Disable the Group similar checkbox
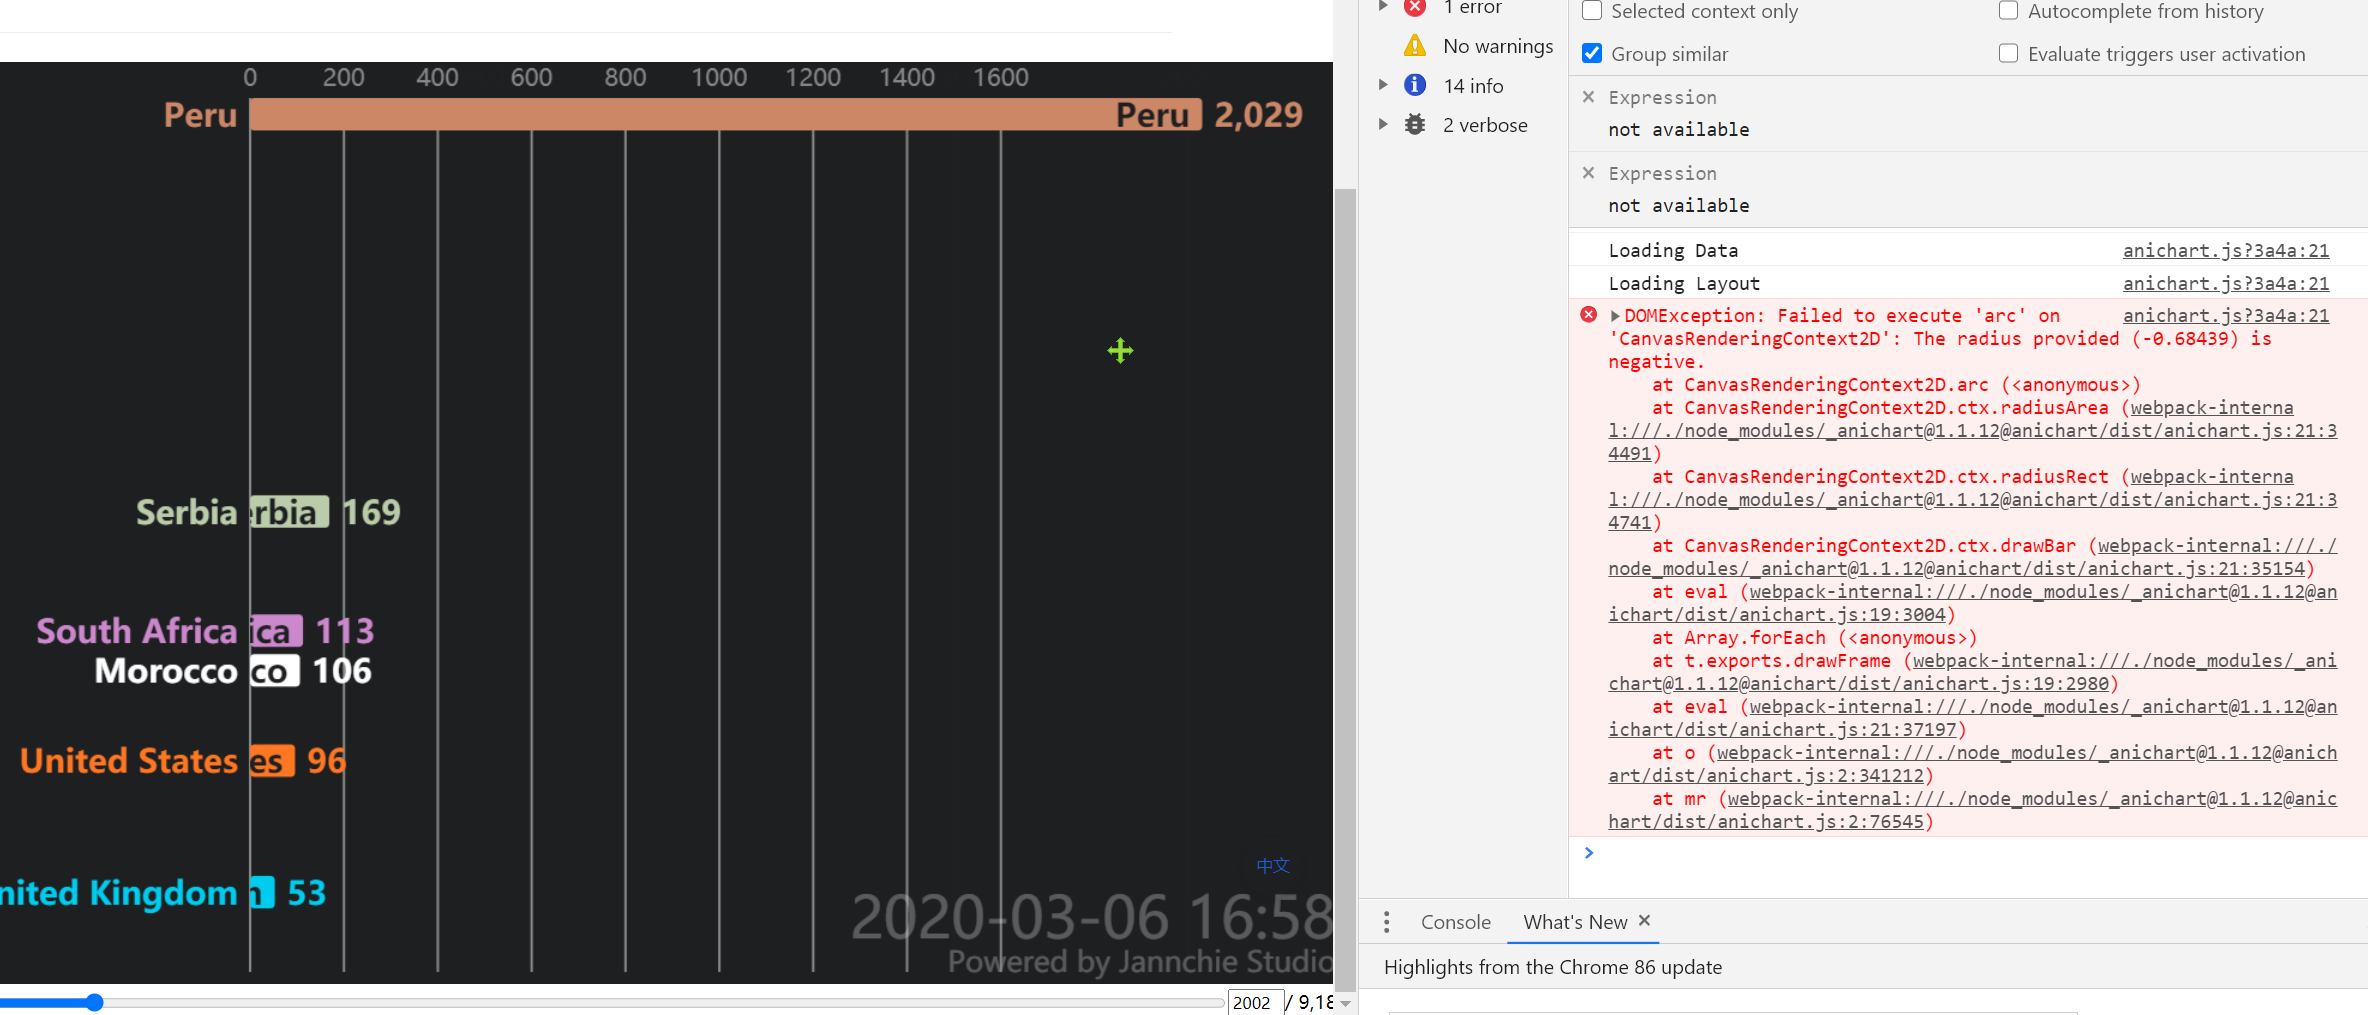The width and height of the screenshot is (2368, 1015). (x=1592, y=53)
